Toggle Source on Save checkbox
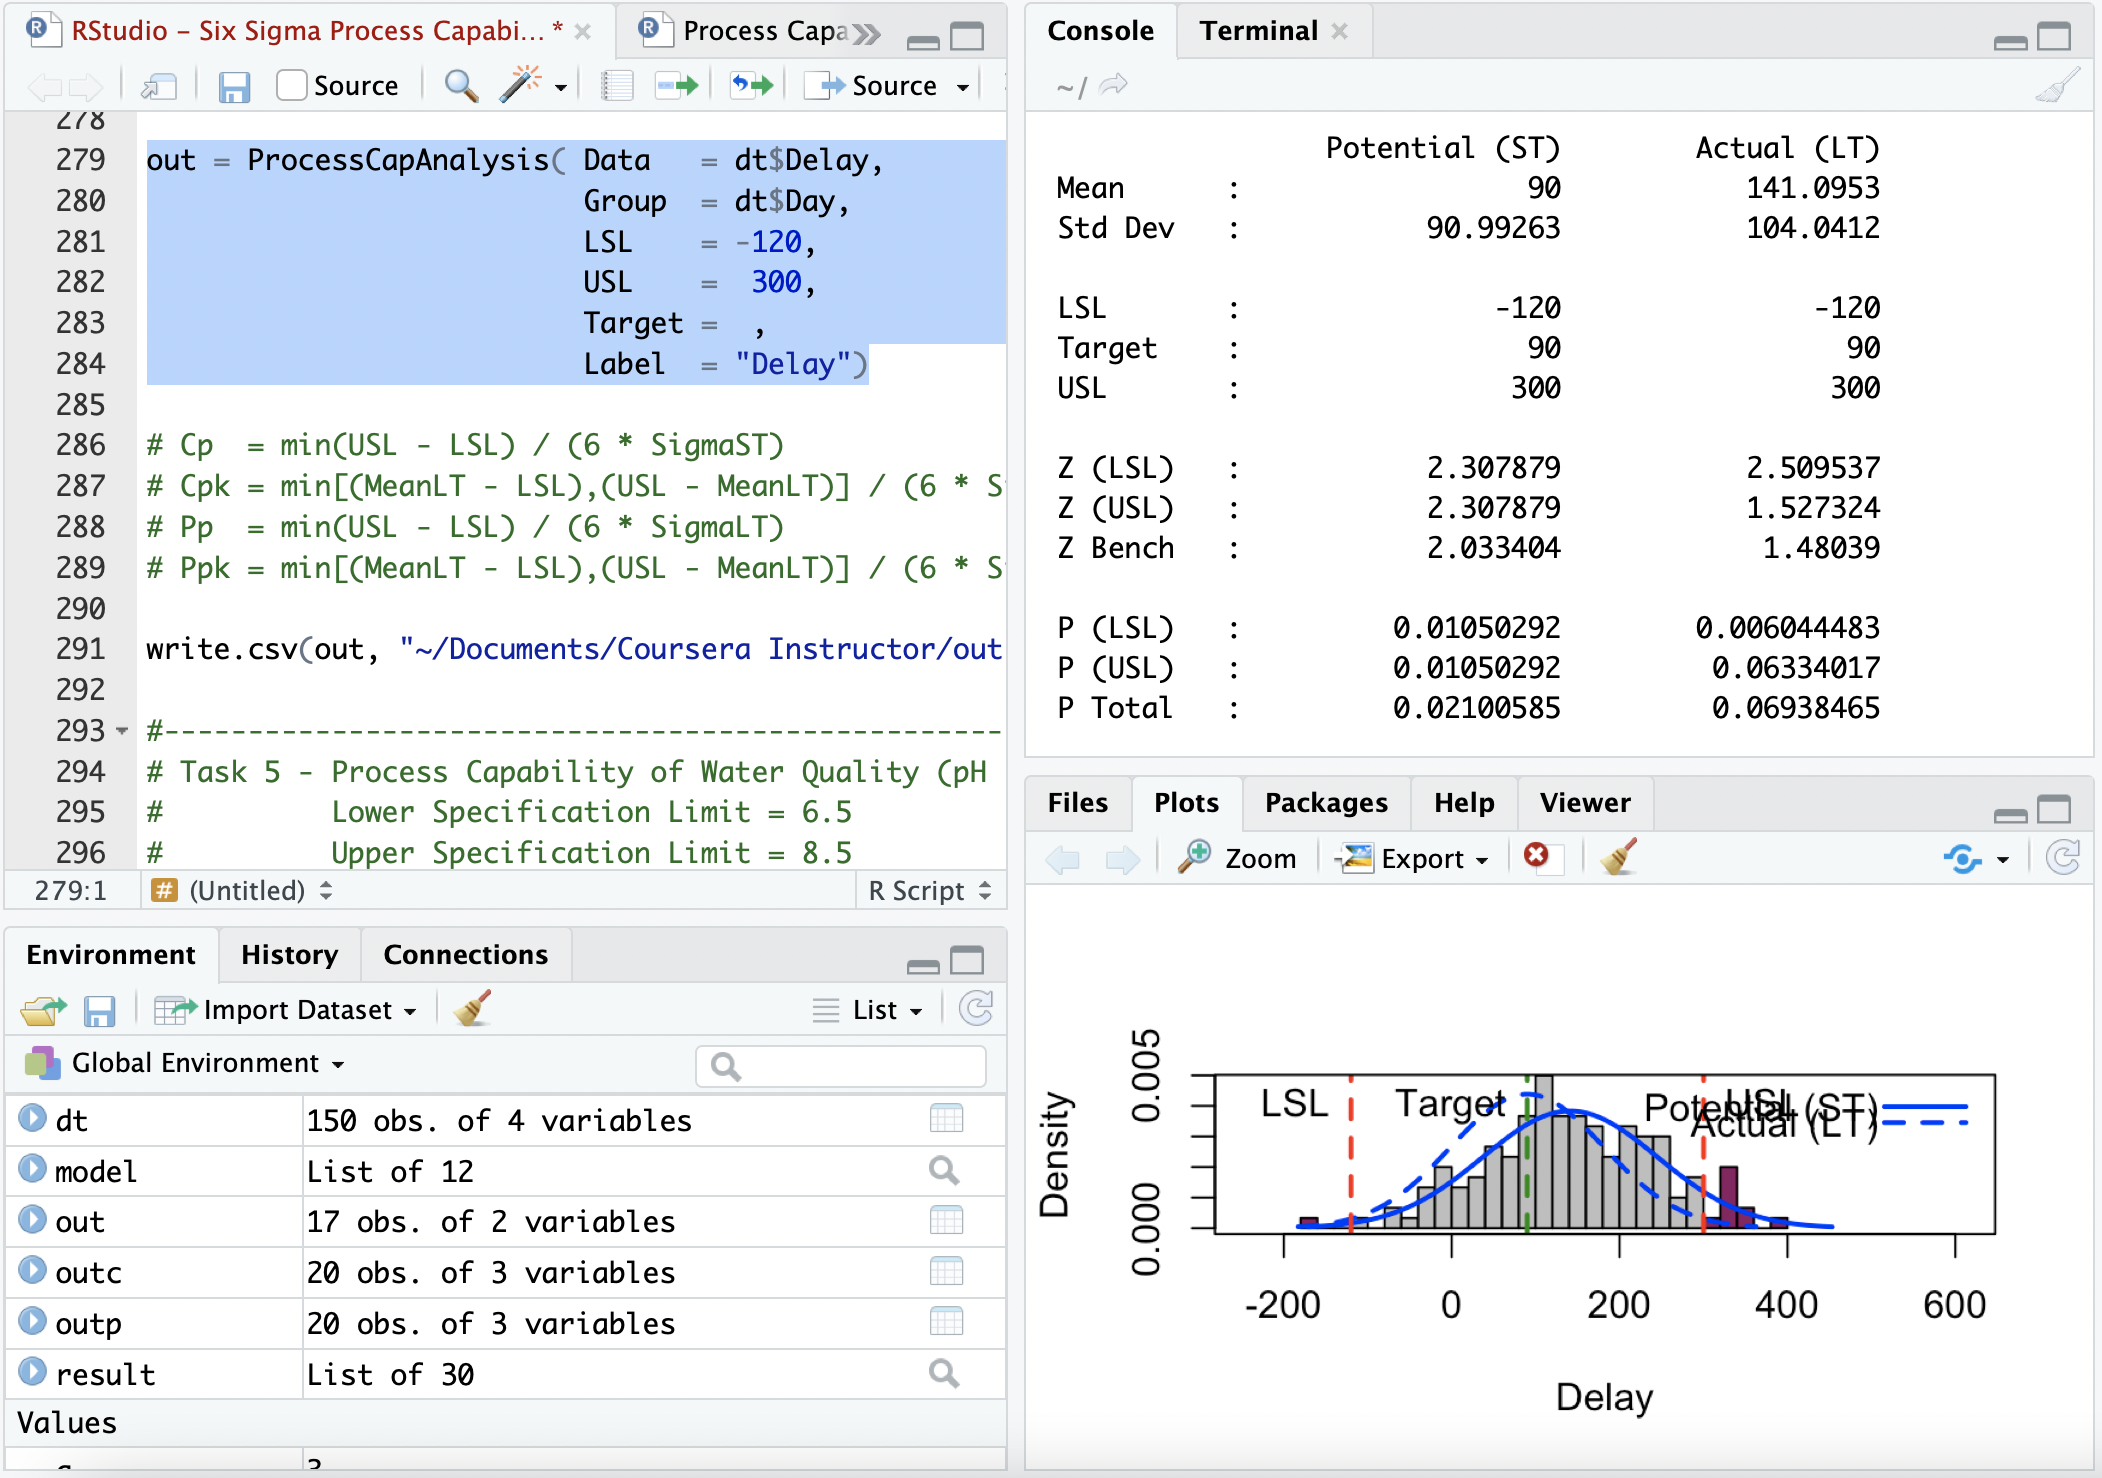 coord(291,86)
